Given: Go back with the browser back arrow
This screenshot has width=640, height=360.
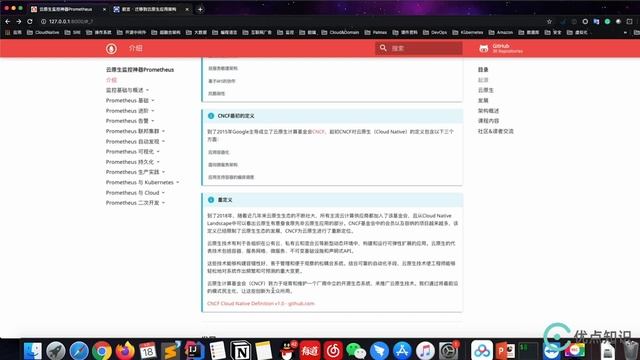Looking at the screenshot, I should (x=7, y=21).
